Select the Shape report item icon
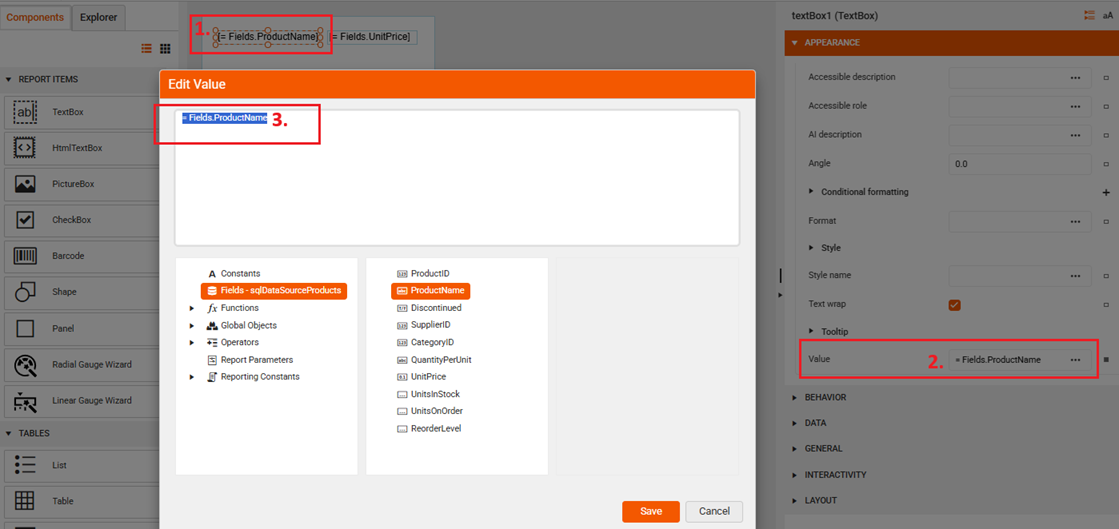Image resolution: width=1119 pixels, height=529 pixels. [25, 292]
